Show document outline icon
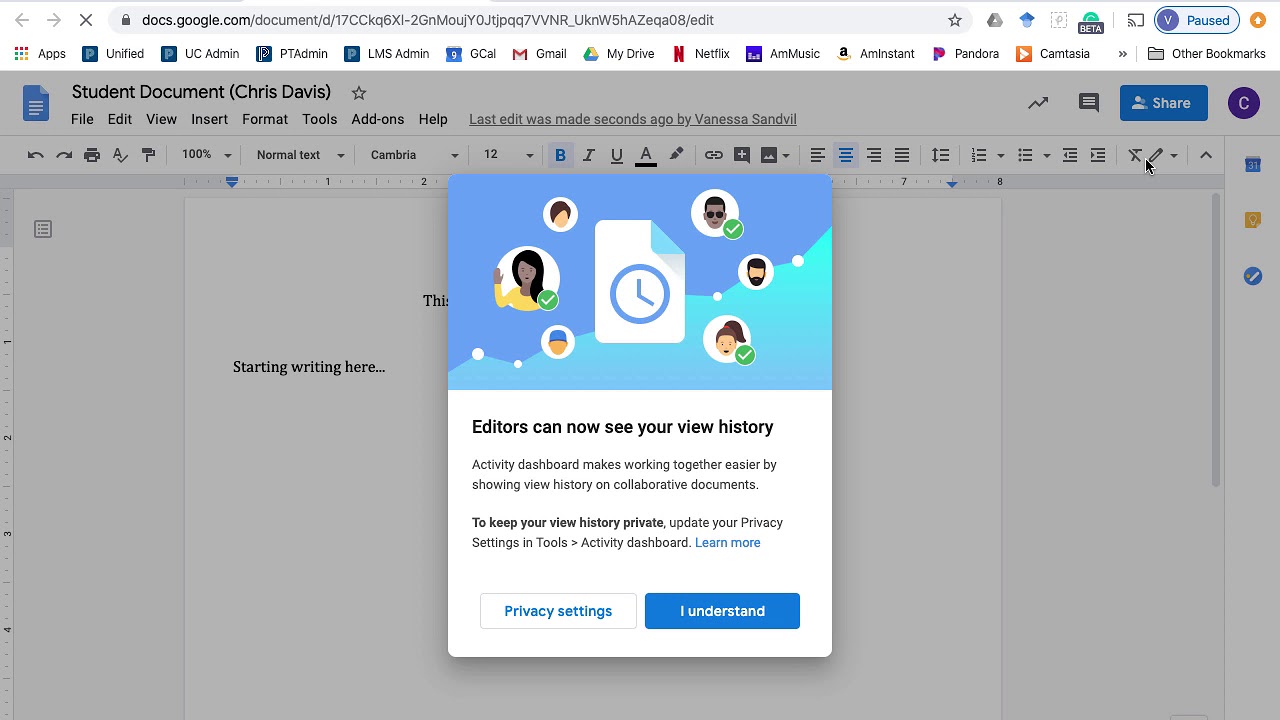Screen dimensions: 1280x720 [43, 229]
